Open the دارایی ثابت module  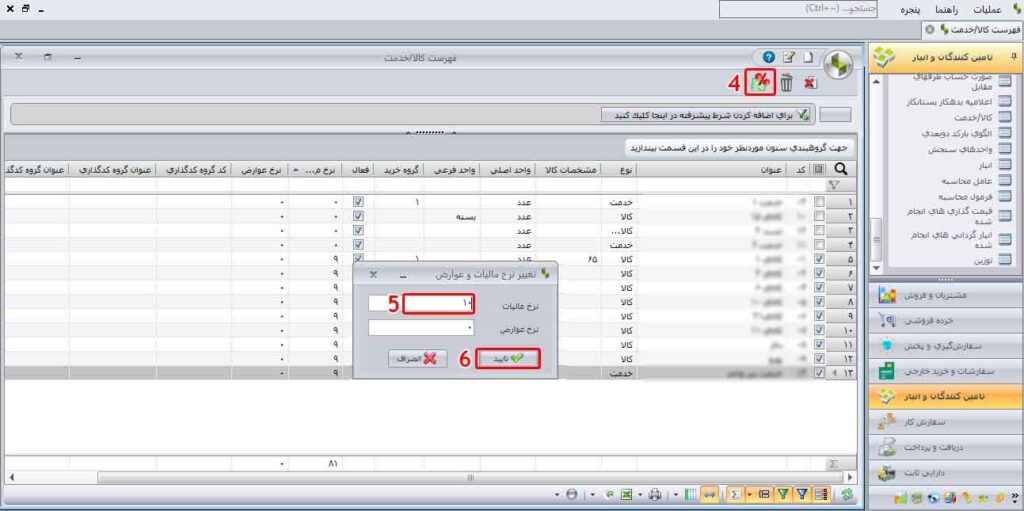click(946, 472)
